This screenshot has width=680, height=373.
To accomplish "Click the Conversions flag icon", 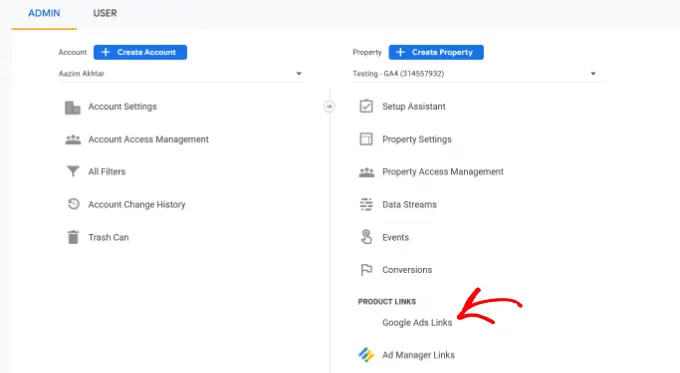I will point(366,270).
